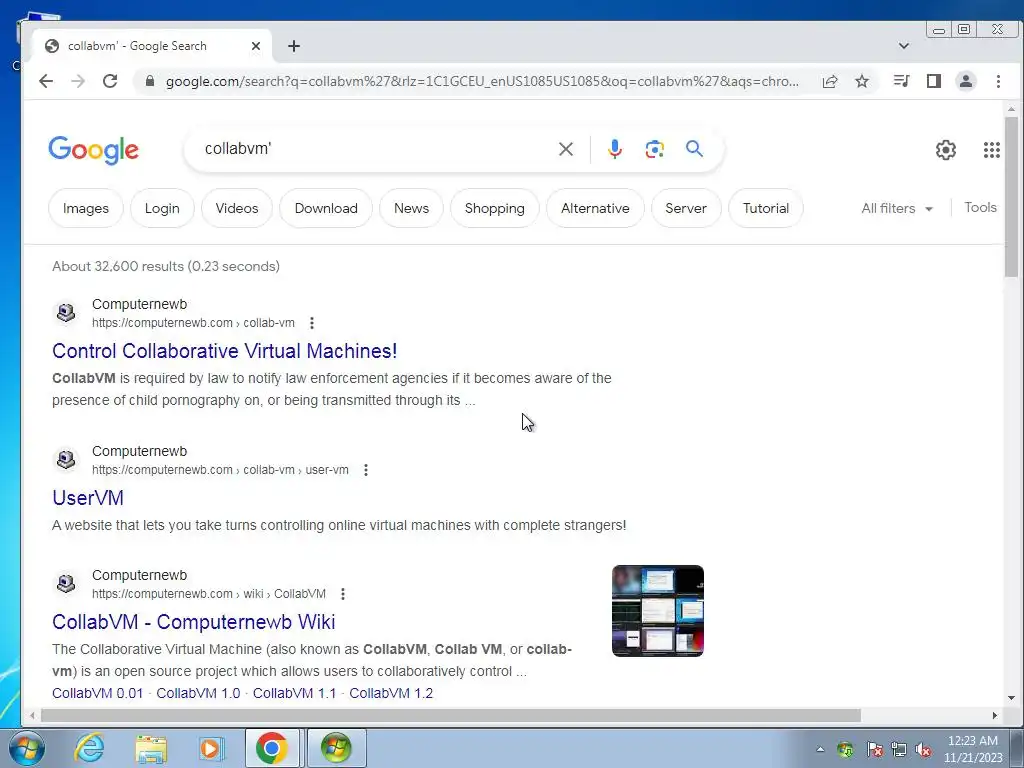This screenshot has width=1024, height=768.
Task: Click the forward navigation arrow
Action: 78,81
